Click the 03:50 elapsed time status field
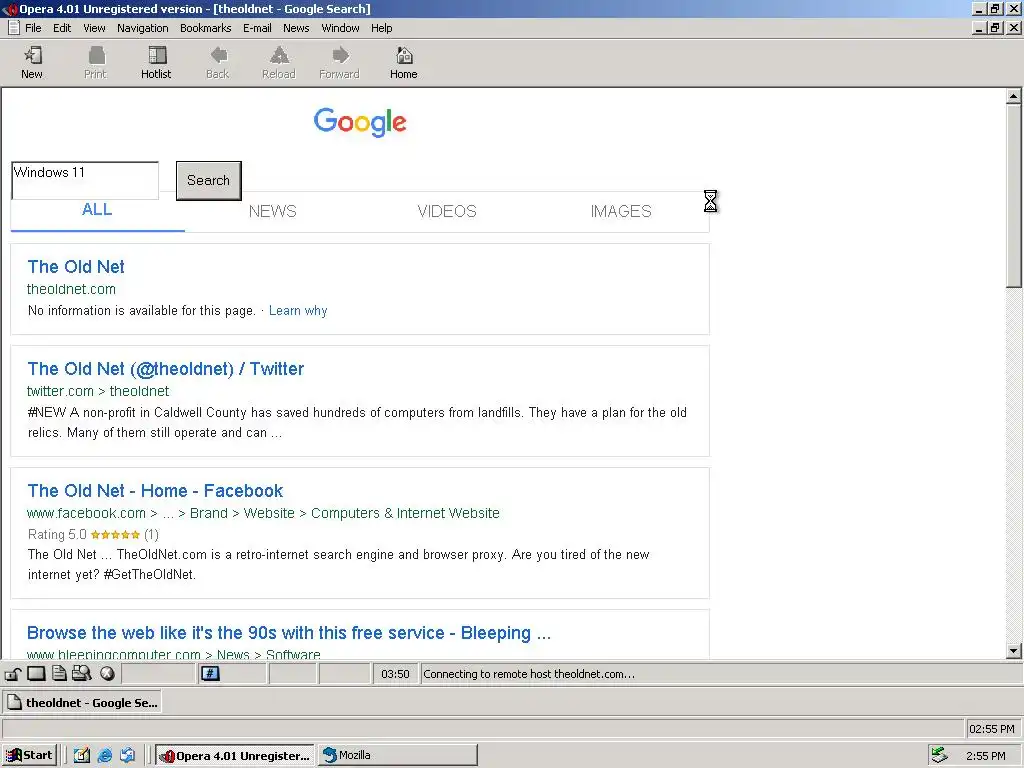Image resolution: width=1024 pixels, height=768 pixels. point(395,674)
